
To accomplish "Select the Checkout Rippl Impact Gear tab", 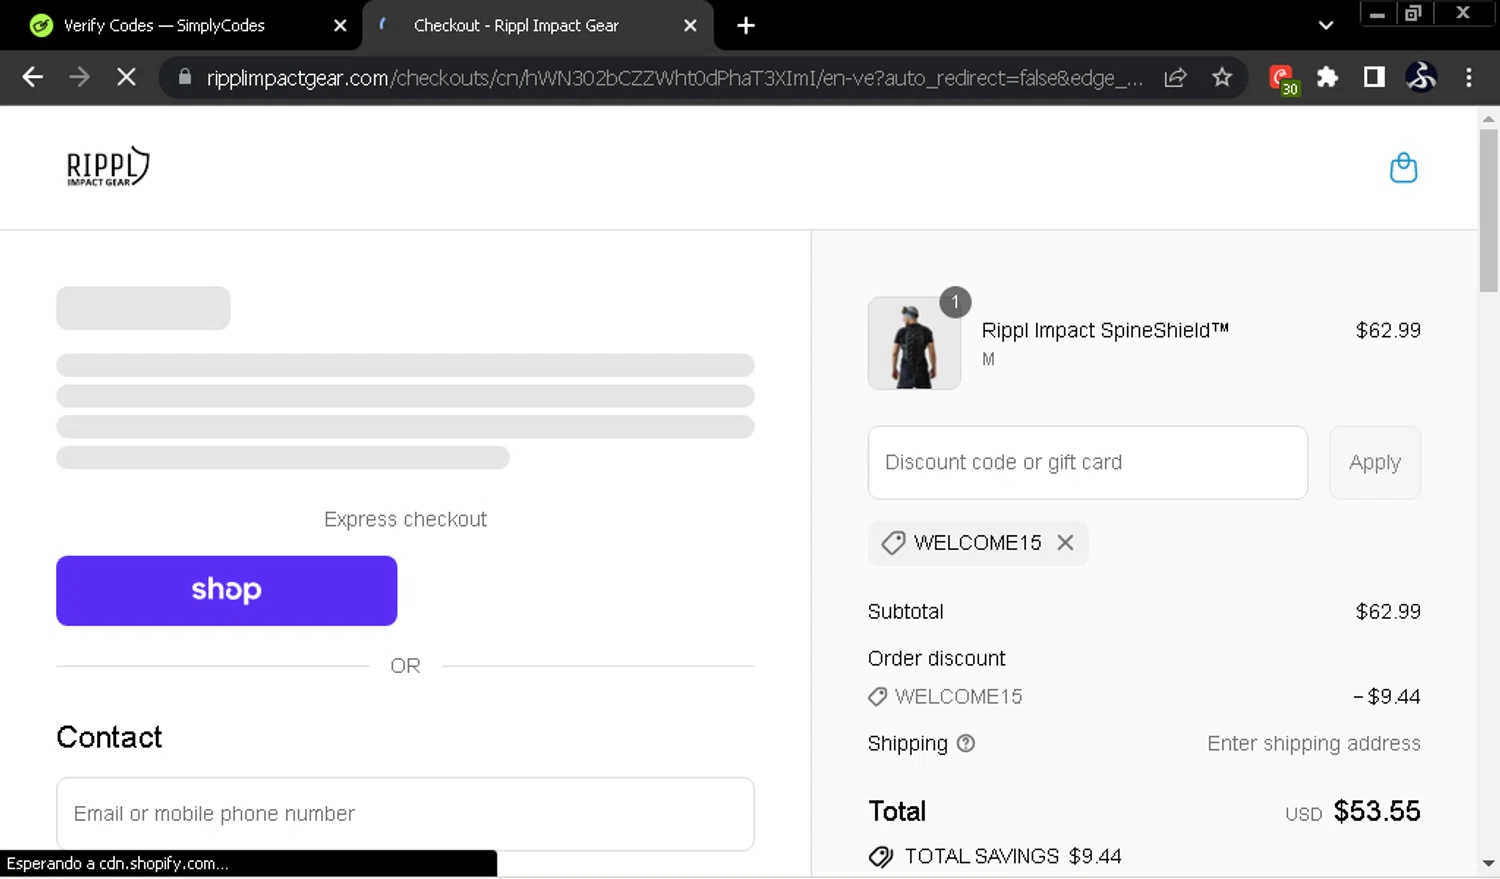I will (x=537, y=26).
